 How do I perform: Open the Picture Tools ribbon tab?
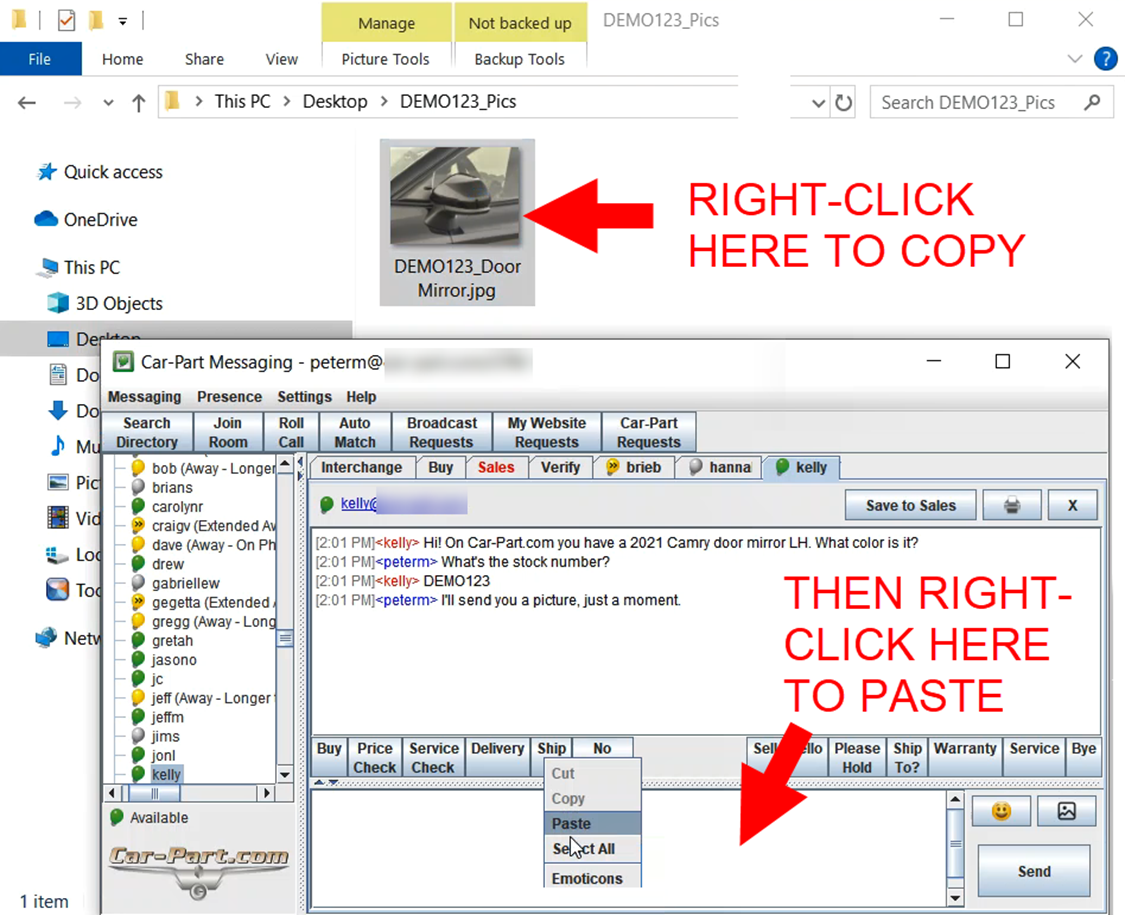click(x=385, y=59)
